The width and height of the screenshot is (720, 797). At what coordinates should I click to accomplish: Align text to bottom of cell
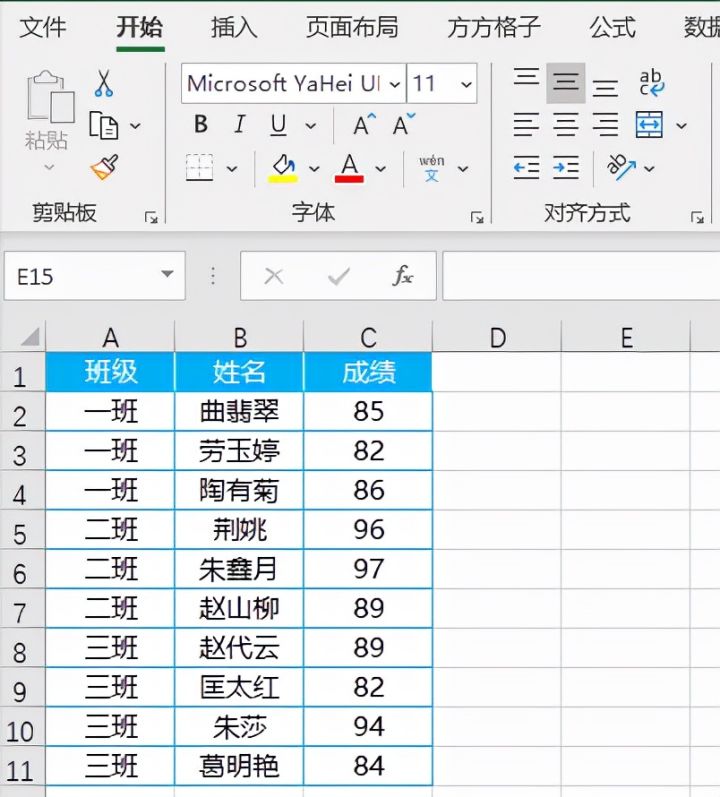pyautogui.click(x=605, y=87)
